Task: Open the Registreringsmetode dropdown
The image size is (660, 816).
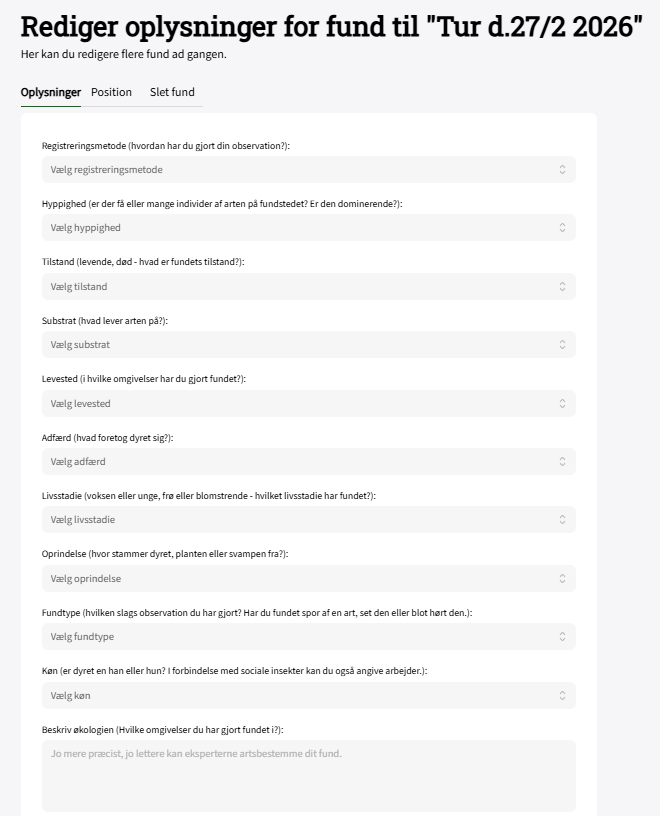Action: 308,170
